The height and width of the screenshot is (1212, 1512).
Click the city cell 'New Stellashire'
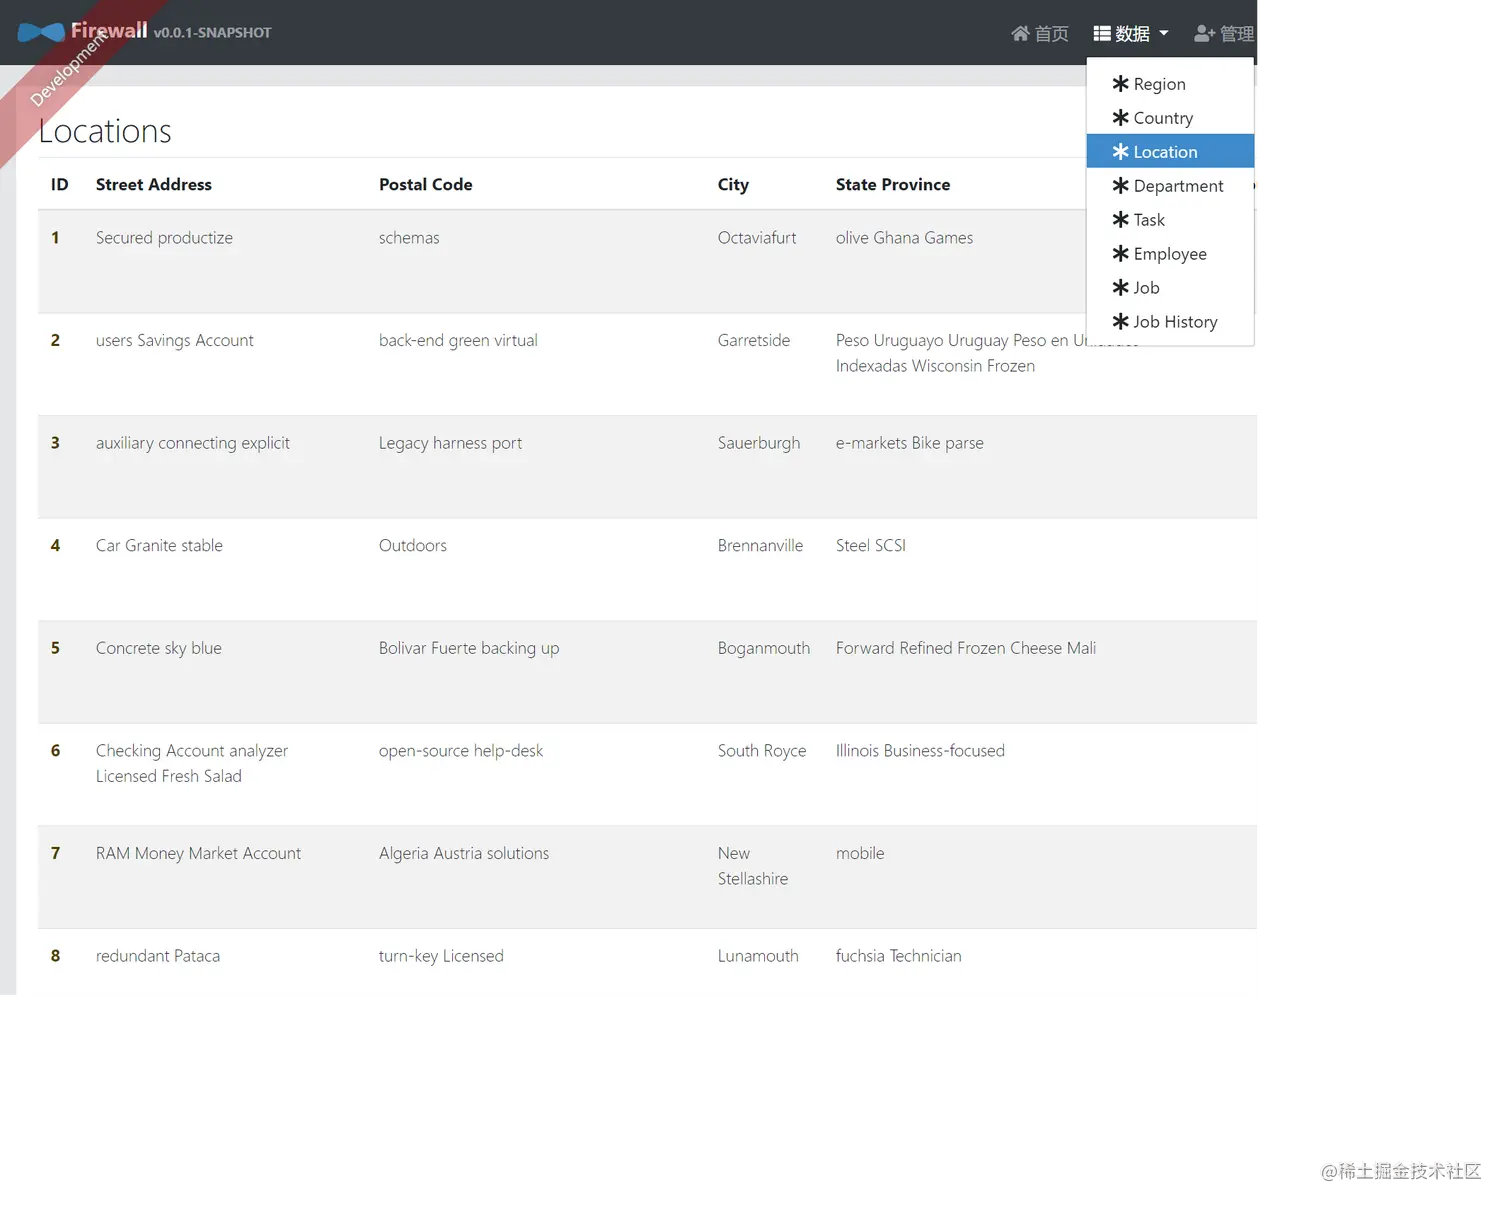click(x=753, y=866)
